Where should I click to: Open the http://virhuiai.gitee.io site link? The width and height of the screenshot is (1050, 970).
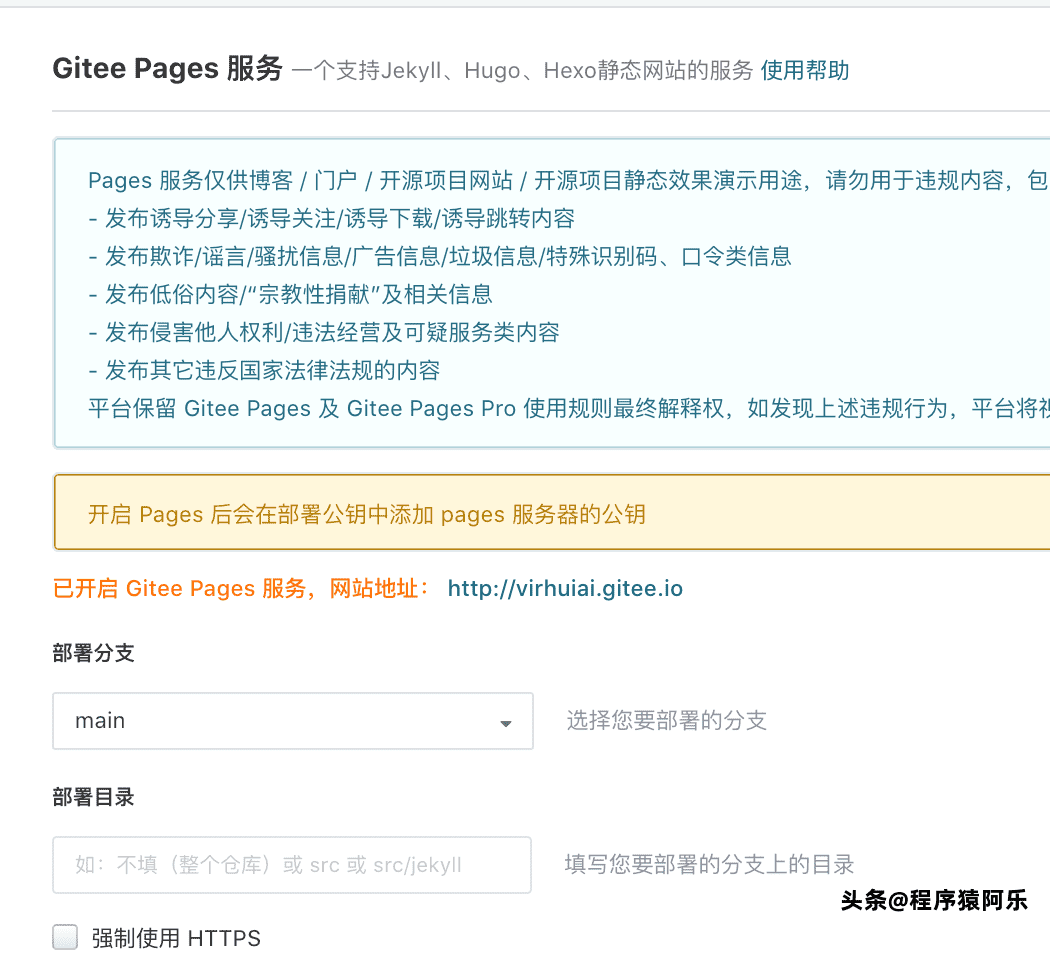[565, 588]
